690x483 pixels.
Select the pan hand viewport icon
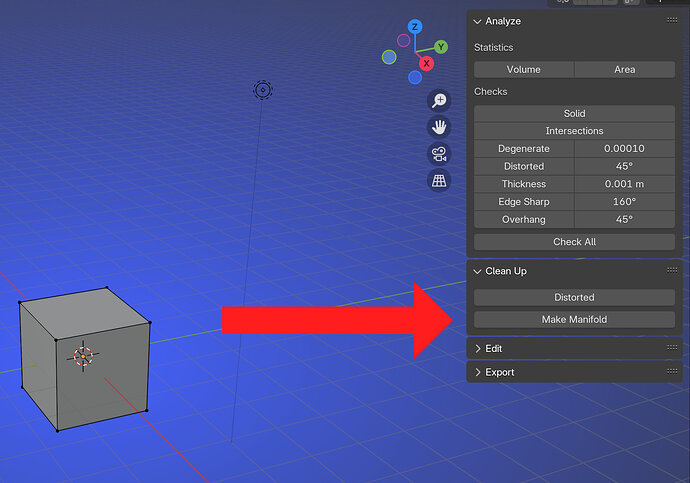[x=439, y=127]
